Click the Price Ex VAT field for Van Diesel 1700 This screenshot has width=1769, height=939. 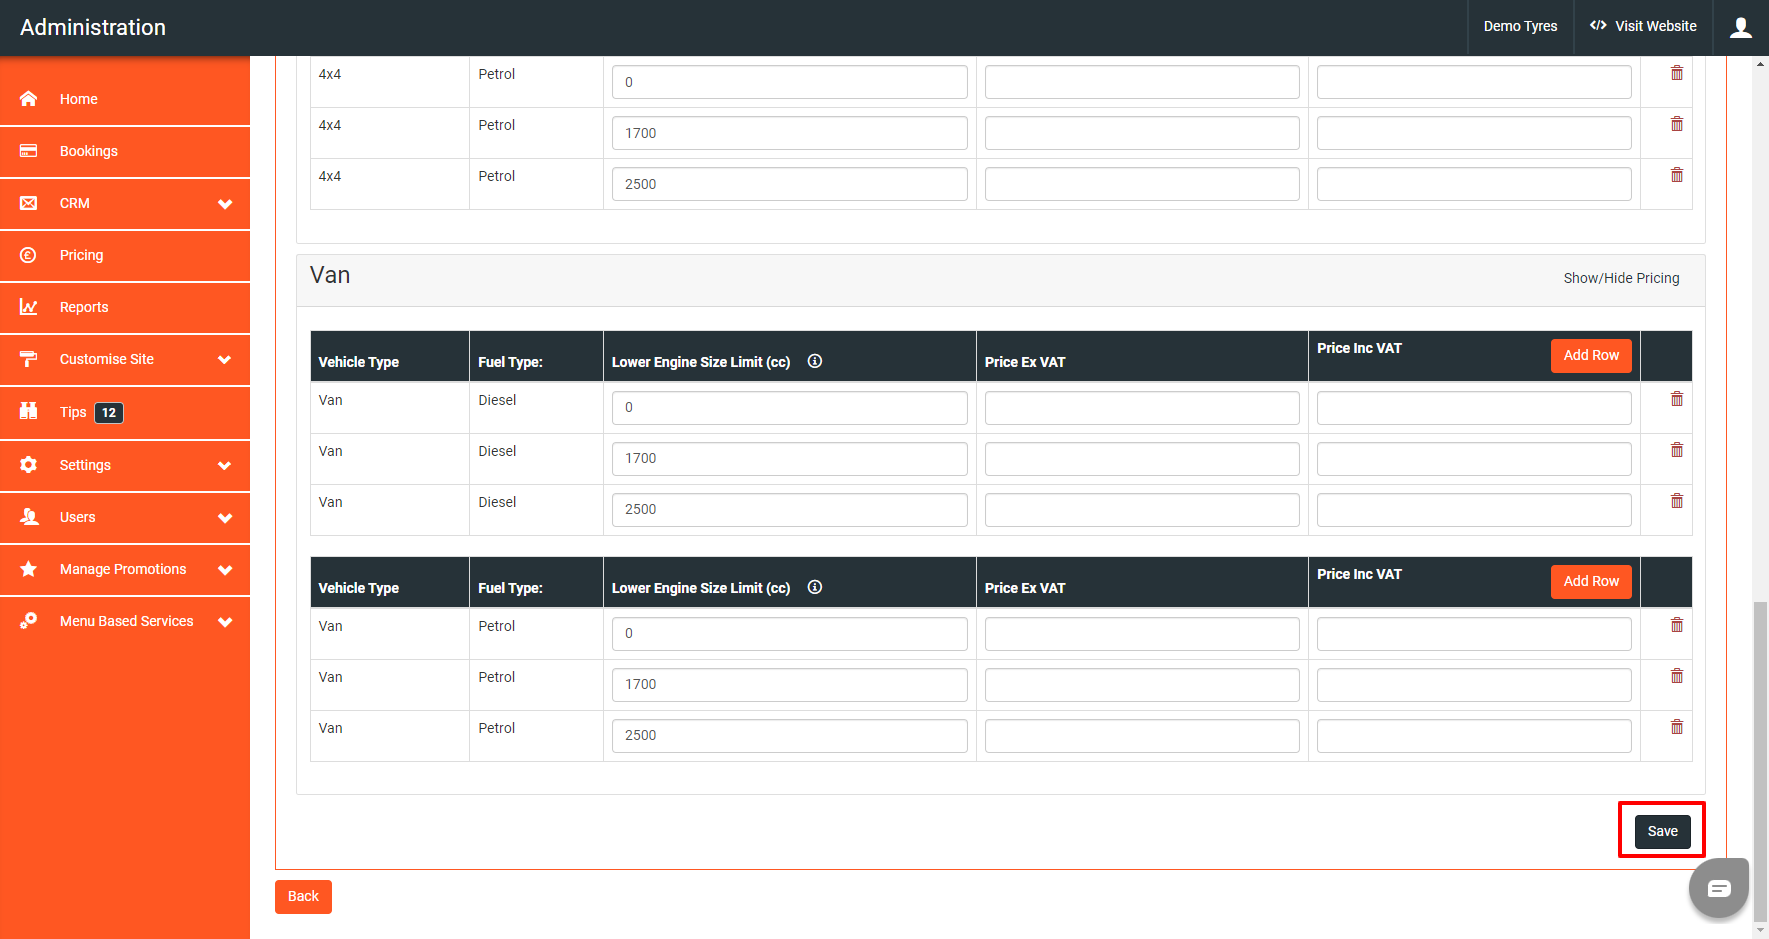click(1141, 458)
